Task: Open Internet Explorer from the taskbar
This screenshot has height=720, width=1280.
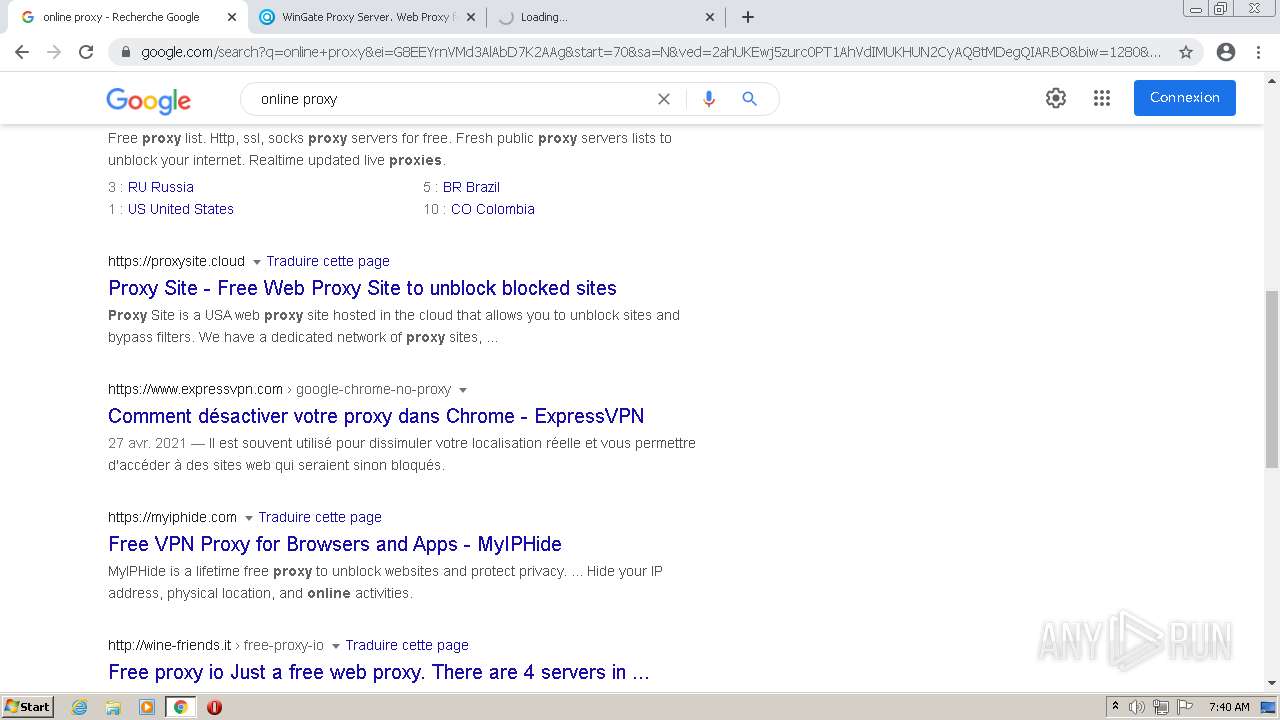Action: (x=80, y=707)
